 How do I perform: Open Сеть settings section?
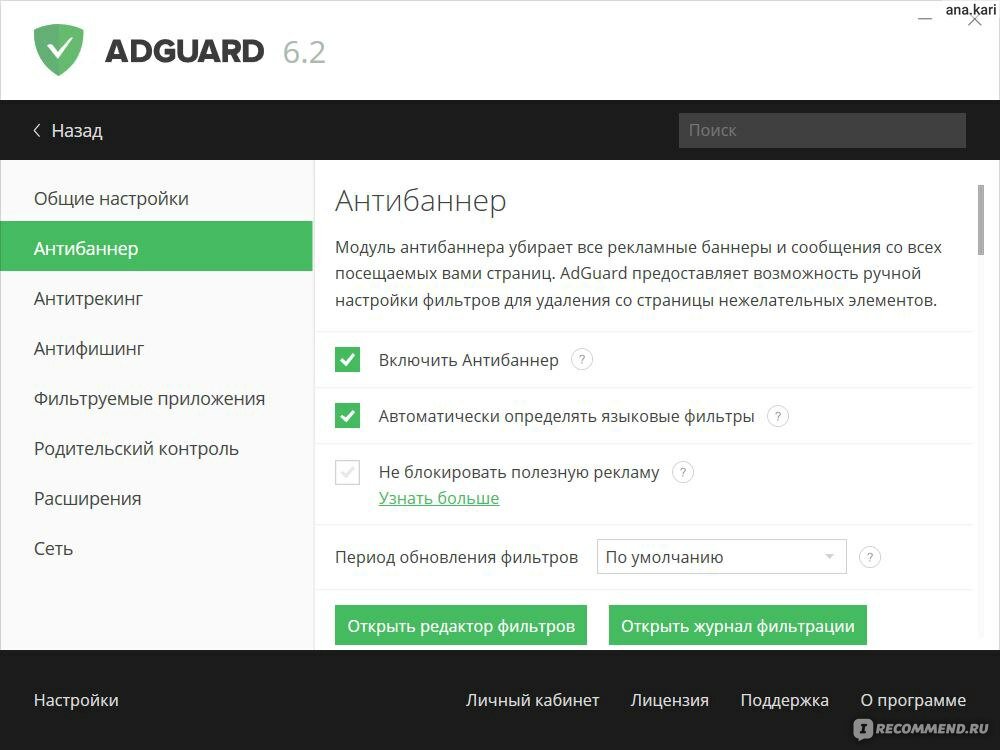point(156,548)
